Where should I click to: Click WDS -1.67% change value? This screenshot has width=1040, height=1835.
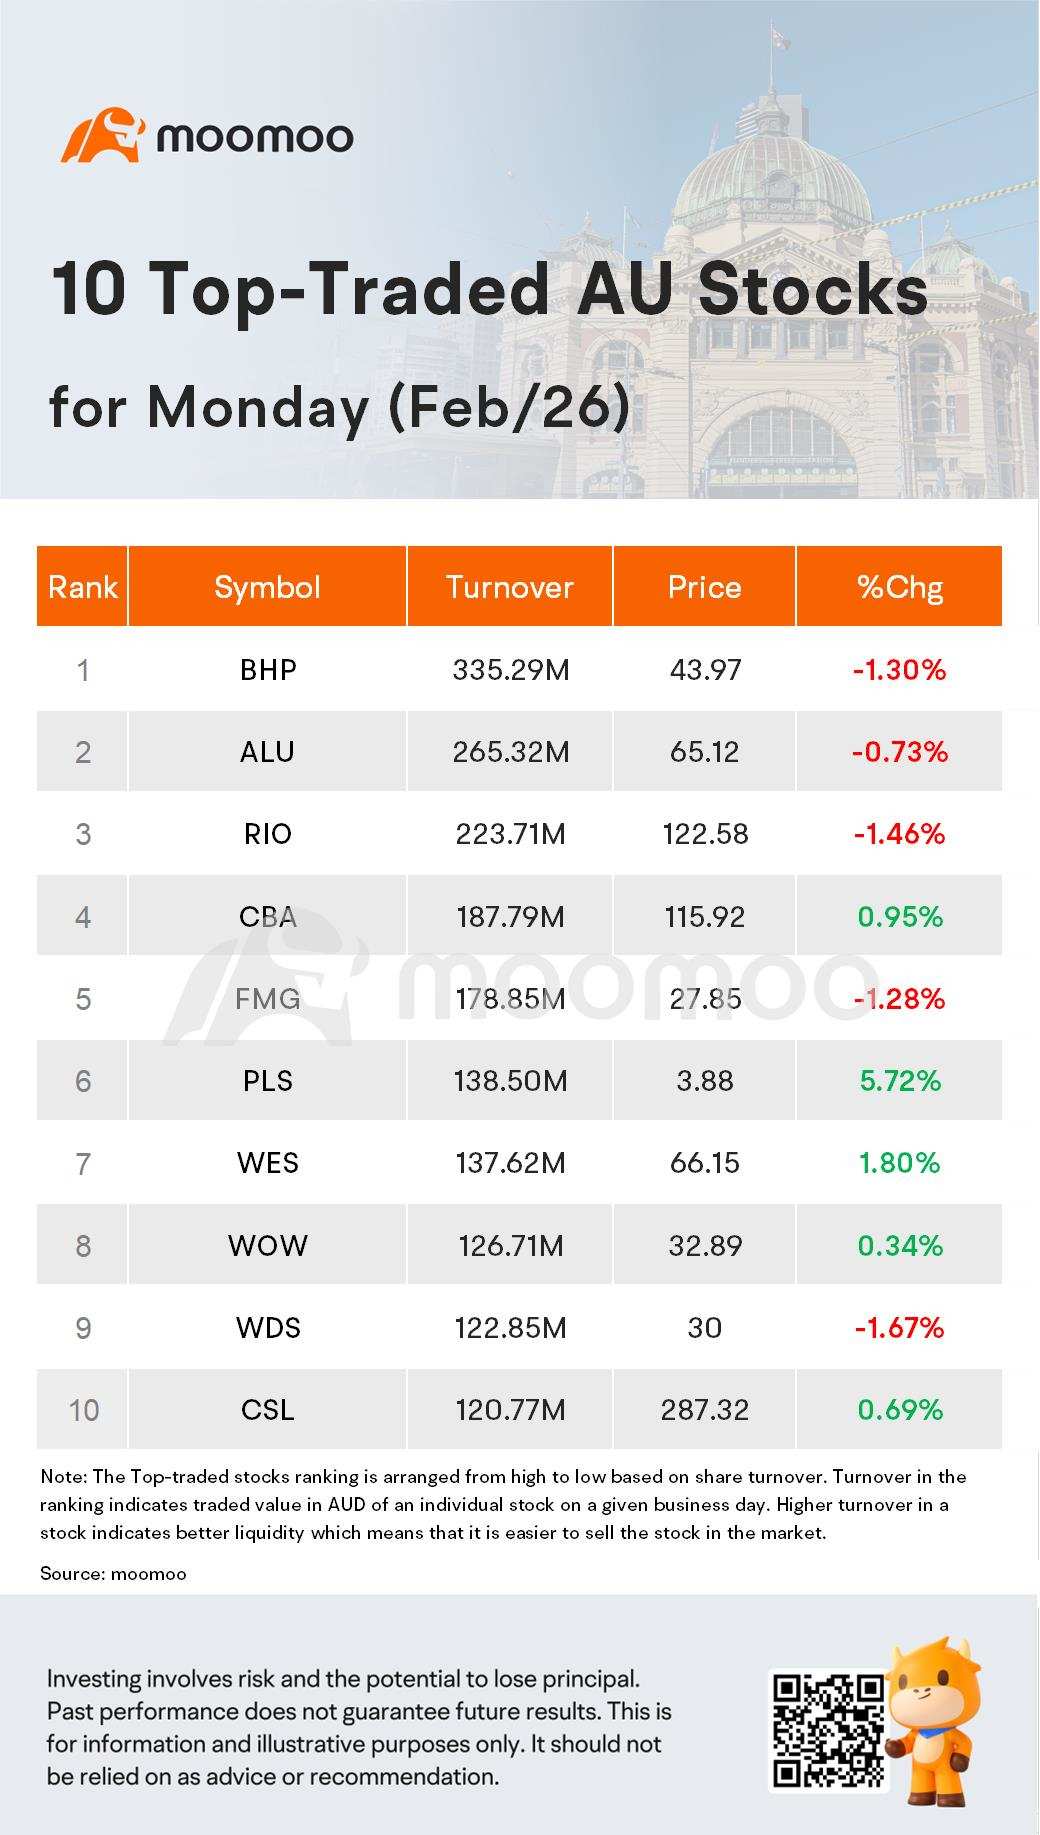(899, 1328)
